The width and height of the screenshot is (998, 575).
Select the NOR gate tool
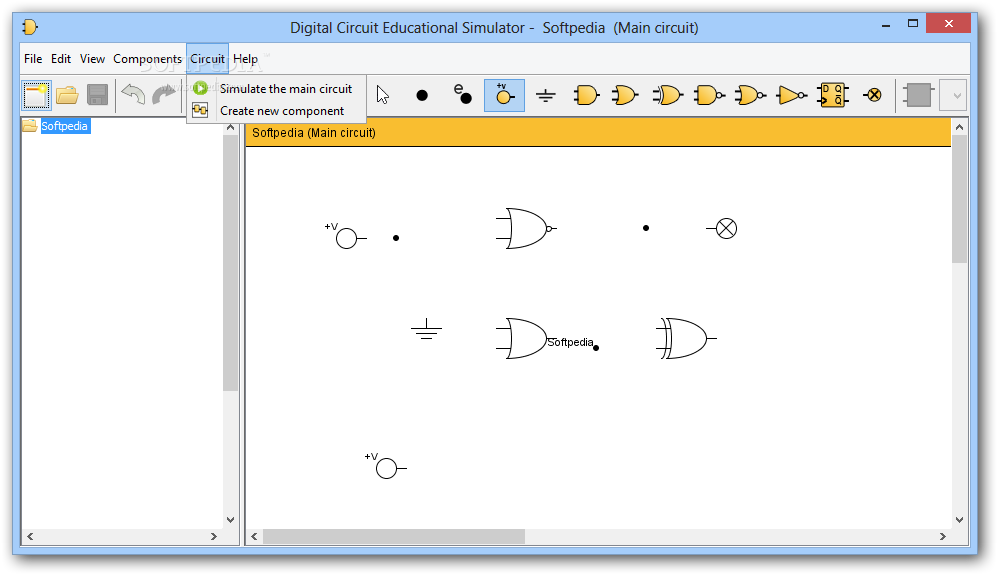(x=750, y=96)
